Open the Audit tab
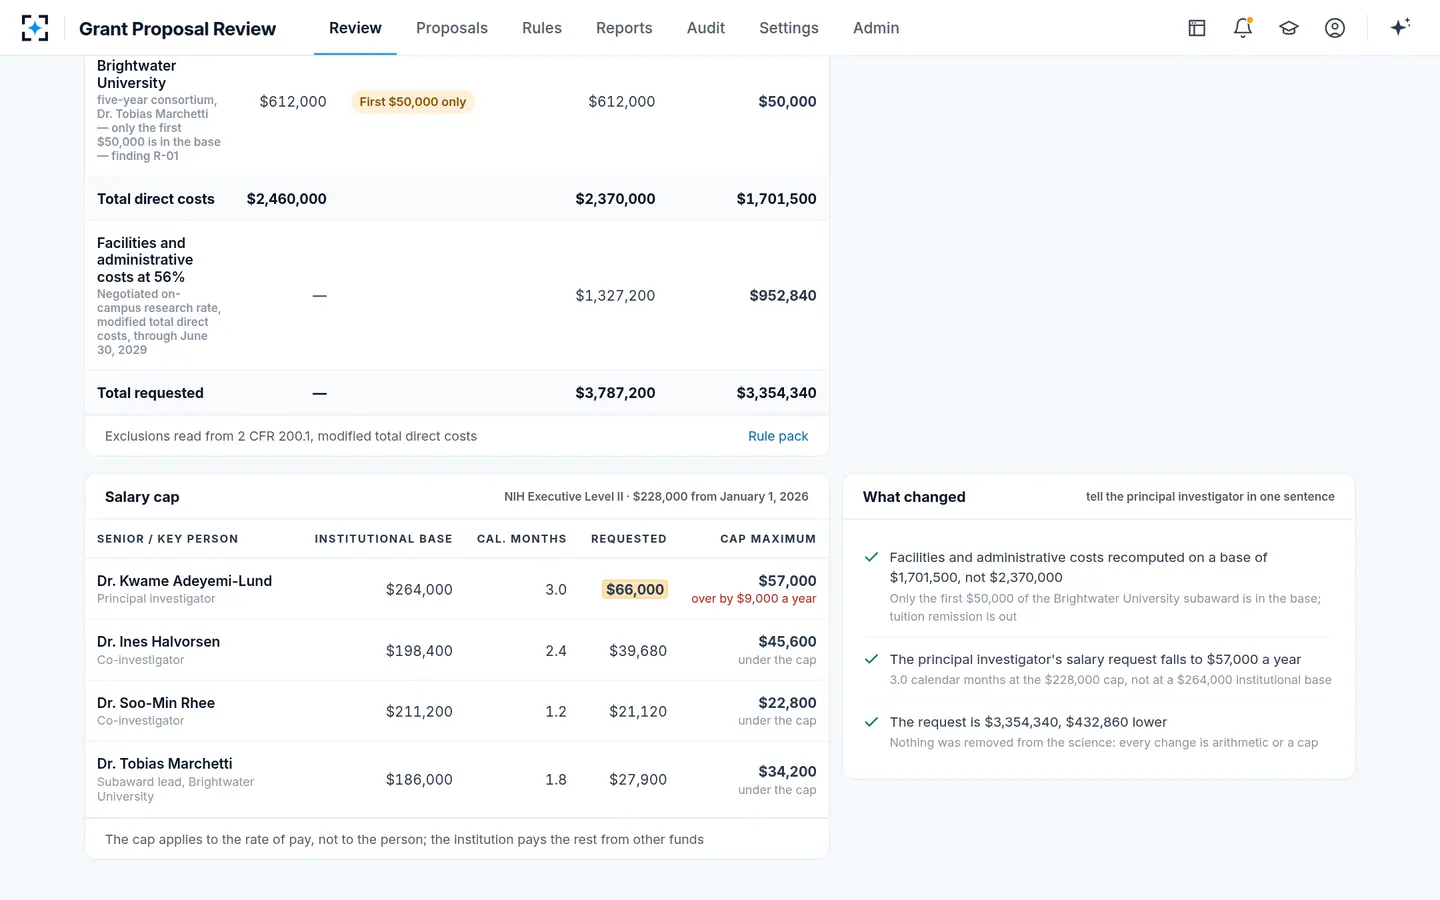1440x900 pixels. click(706, 28)
